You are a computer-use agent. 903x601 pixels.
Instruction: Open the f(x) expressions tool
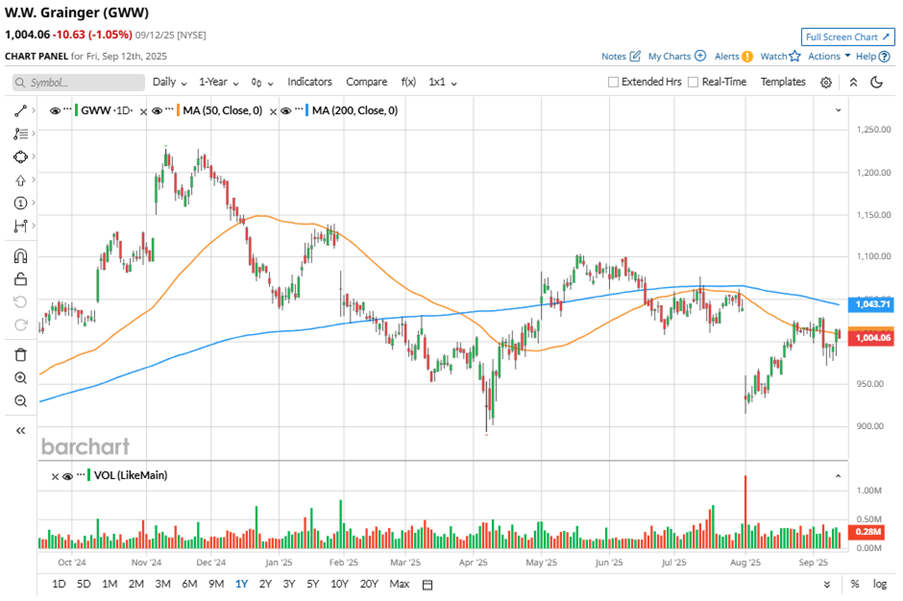coord(408,82)
